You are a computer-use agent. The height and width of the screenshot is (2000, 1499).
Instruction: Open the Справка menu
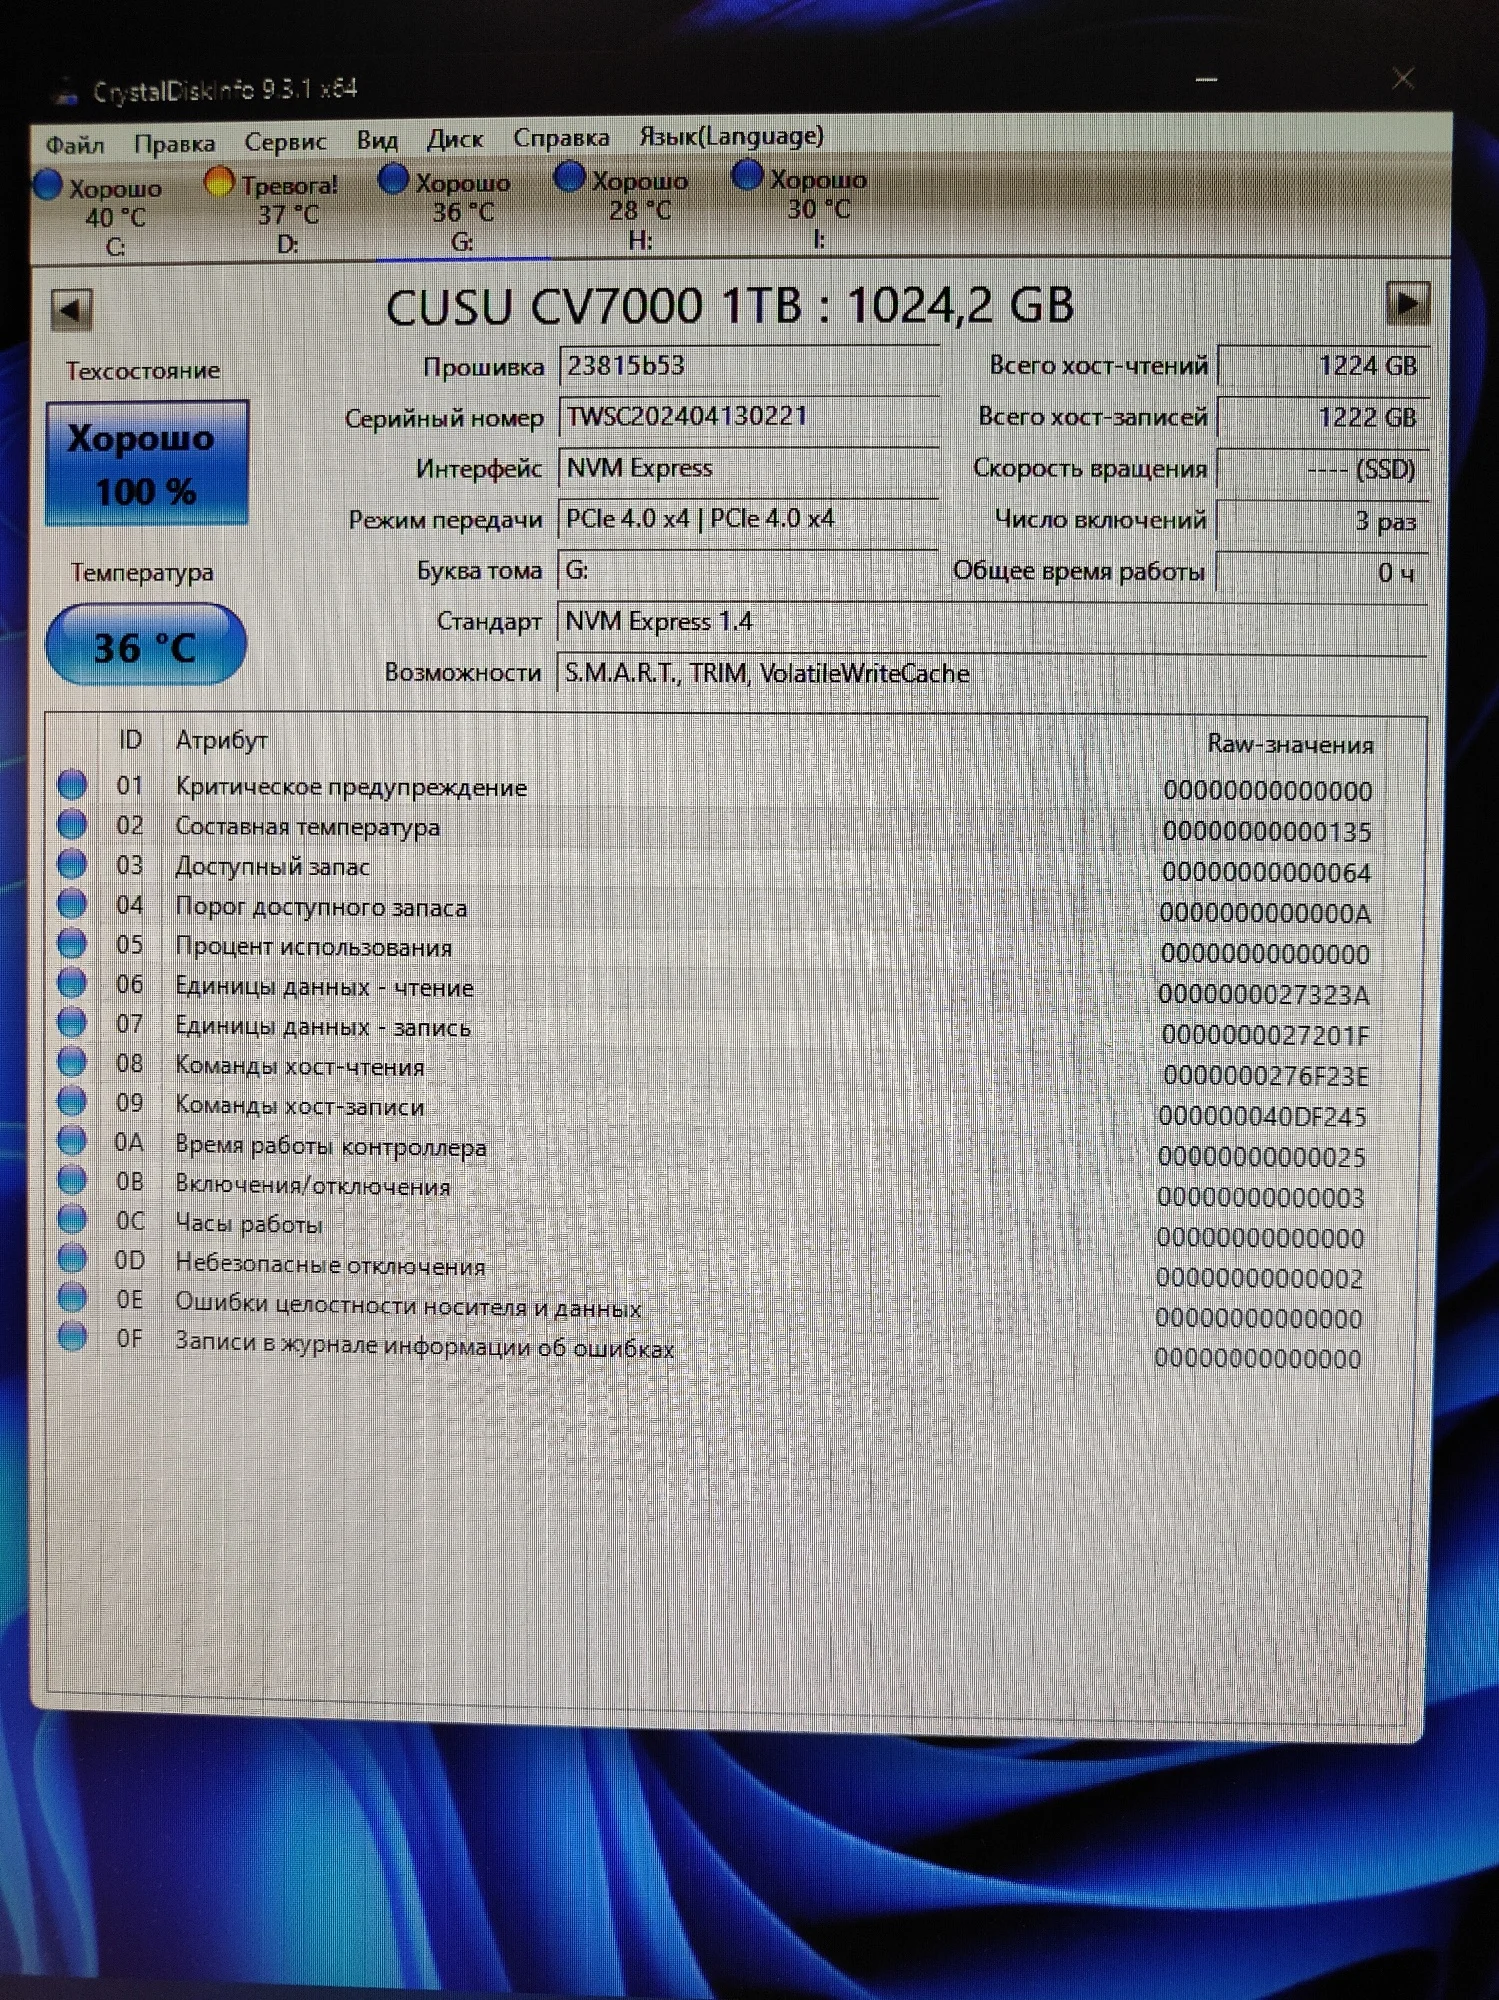[561, 137]
